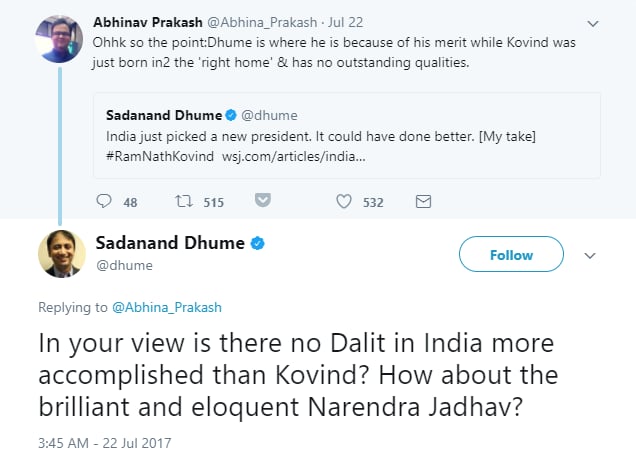Like Abhinav Prakash's tweet

pos(344,202)
